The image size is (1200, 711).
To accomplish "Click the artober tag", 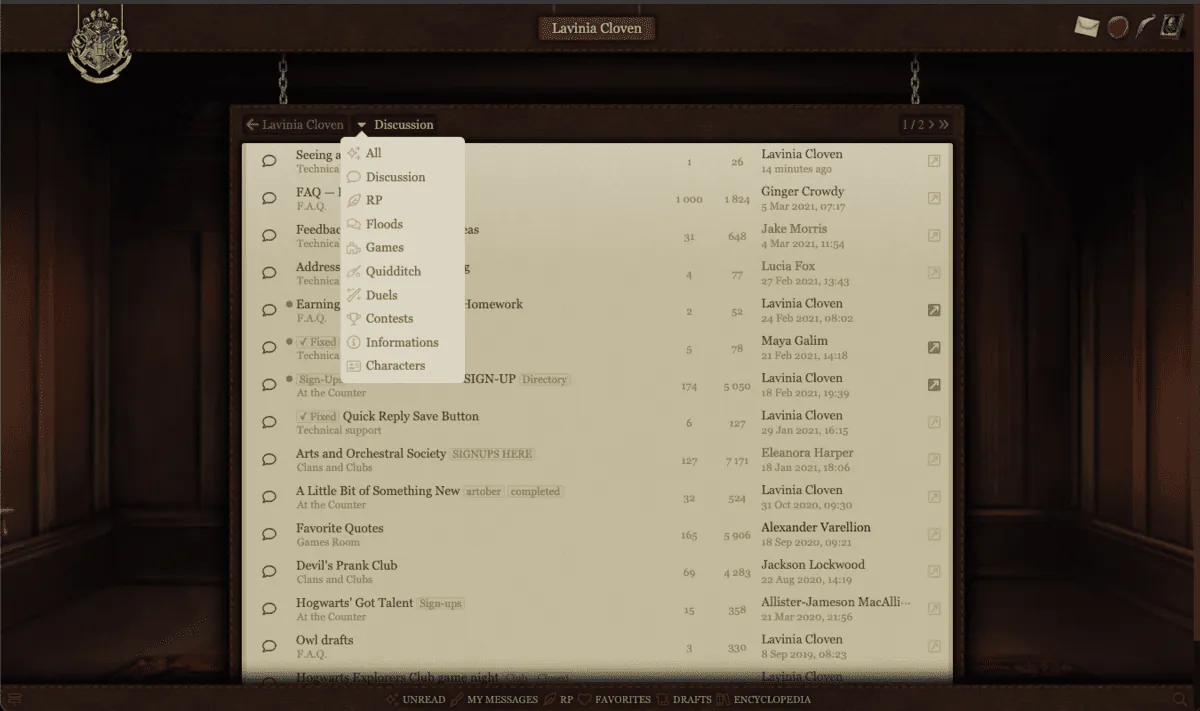I will pyautogui.click(x=484, y=492).
